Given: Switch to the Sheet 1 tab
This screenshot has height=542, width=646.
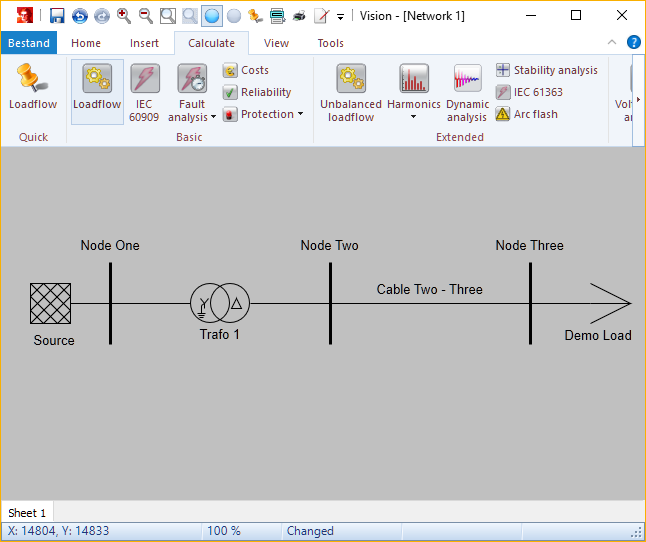Looking at the screenshot, I should (27, 513).
